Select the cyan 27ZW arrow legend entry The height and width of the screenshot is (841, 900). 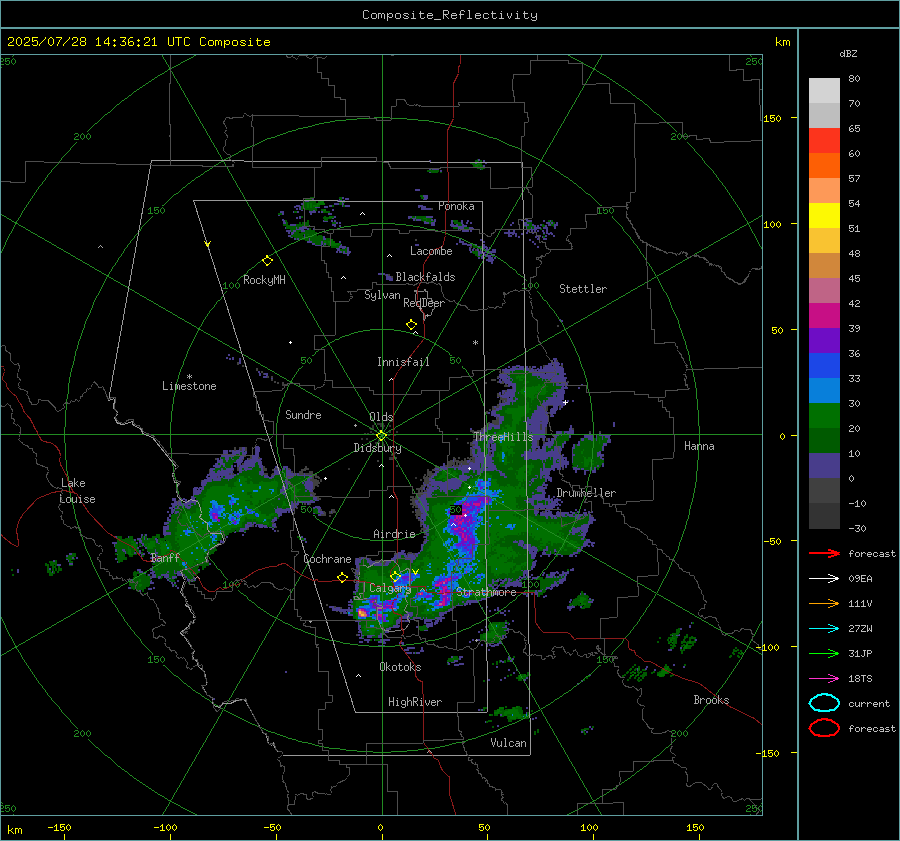click(x=824, y=629)
